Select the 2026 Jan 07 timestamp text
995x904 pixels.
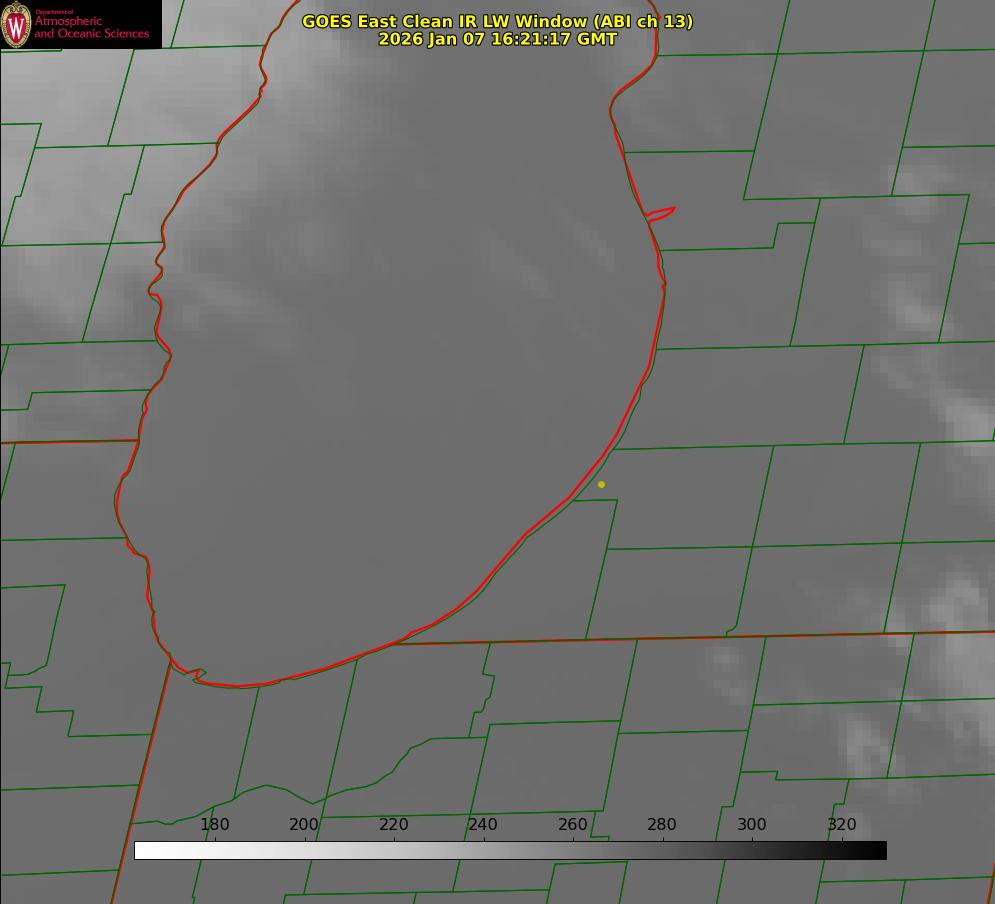497,40
